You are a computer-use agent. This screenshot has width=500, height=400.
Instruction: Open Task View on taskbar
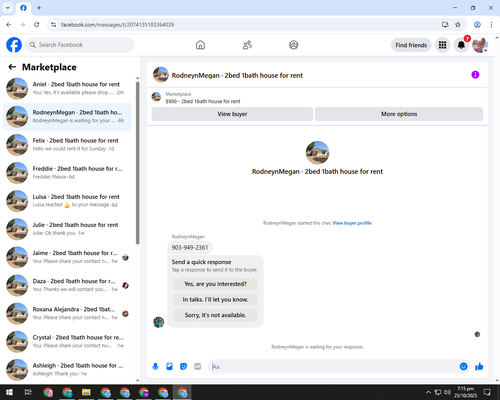pos(28,392)
